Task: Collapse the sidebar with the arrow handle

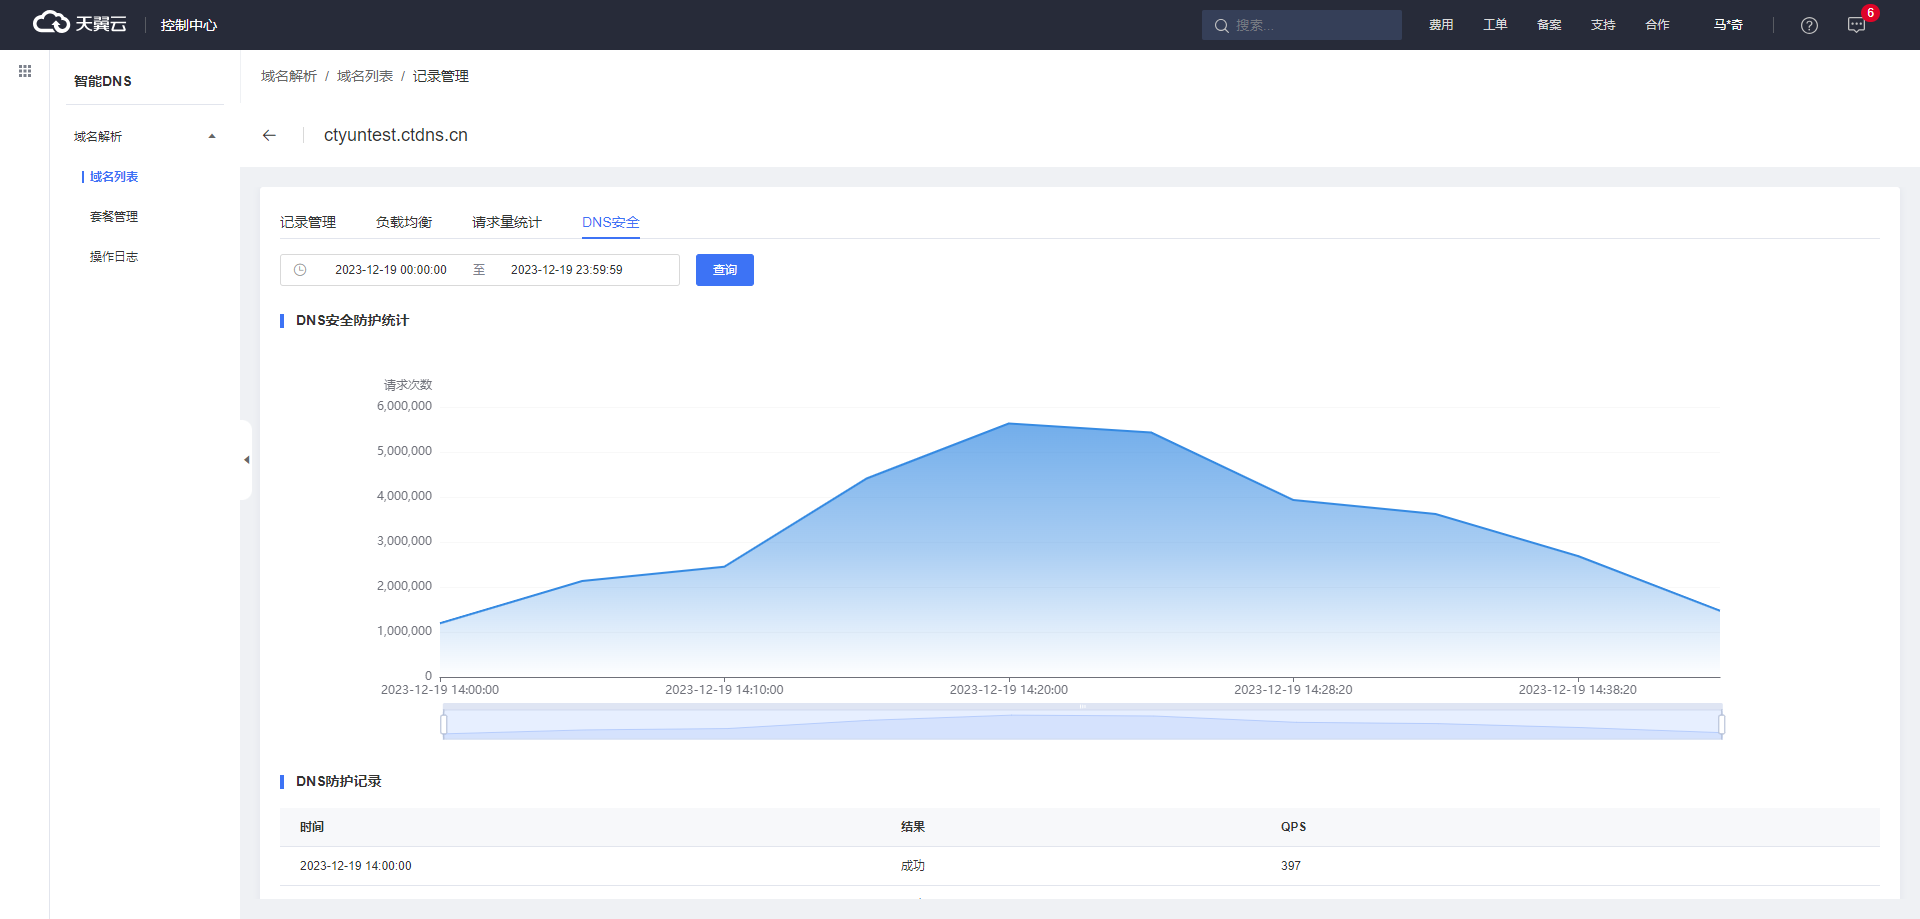Action: click(246, 460)
